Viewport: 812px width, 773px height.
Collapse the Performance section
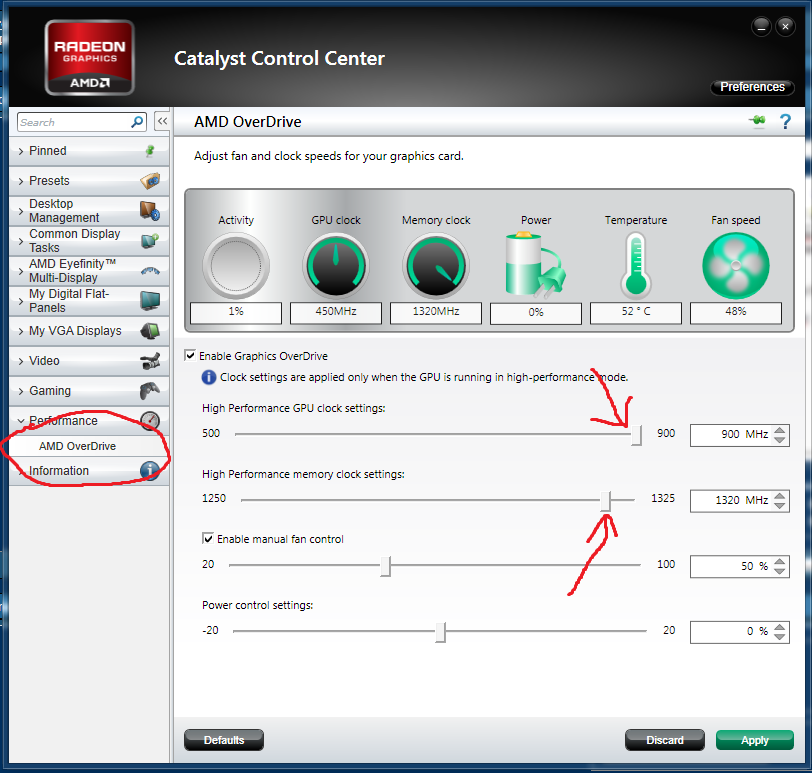[89, 420]
